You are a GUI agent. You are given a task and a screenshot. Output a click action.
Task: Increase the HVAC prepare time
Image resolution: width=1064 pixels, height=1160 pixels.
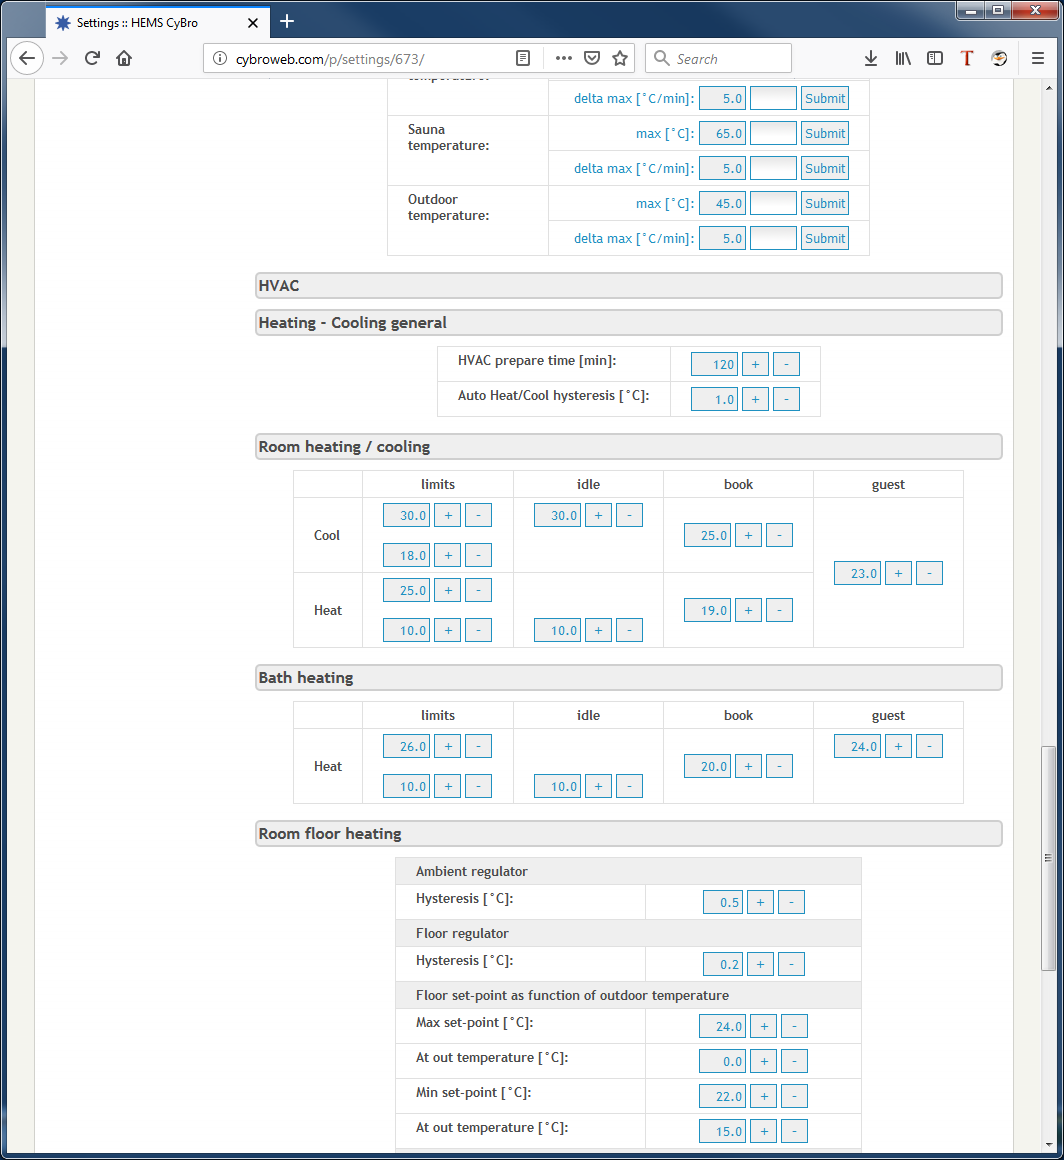(x=755, y=364)
